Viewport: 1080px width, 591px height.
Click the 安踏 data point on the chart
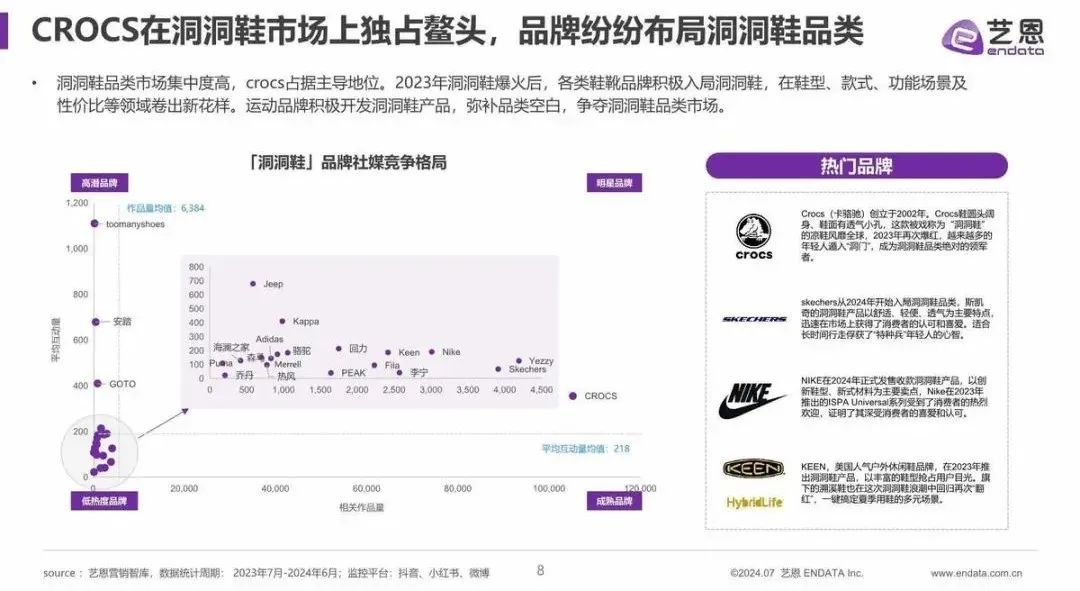[x=96, y=322]
